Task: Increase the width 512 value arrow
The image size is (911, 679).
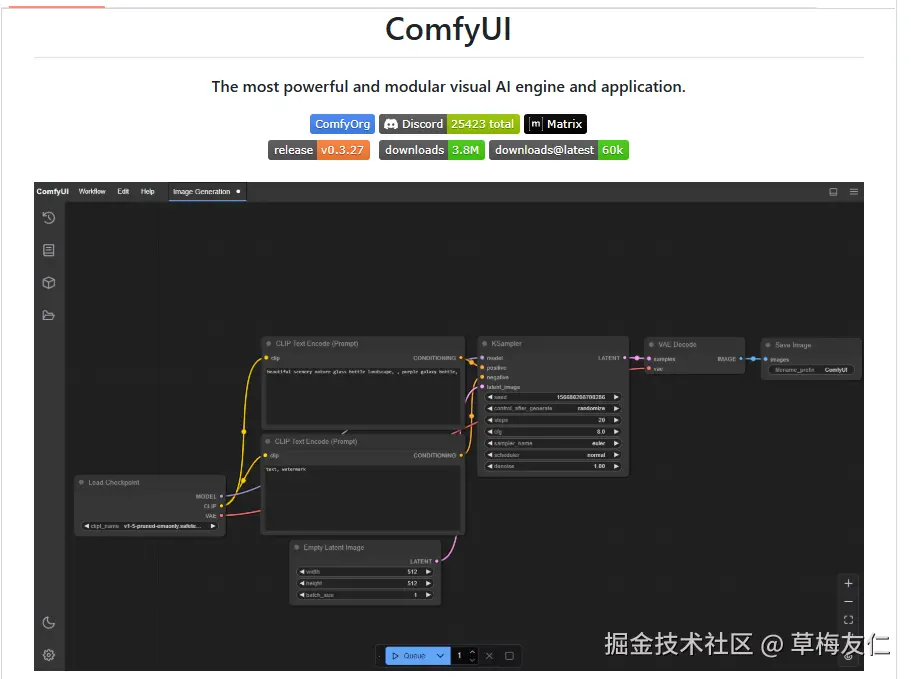Action: tap(428, 572)
